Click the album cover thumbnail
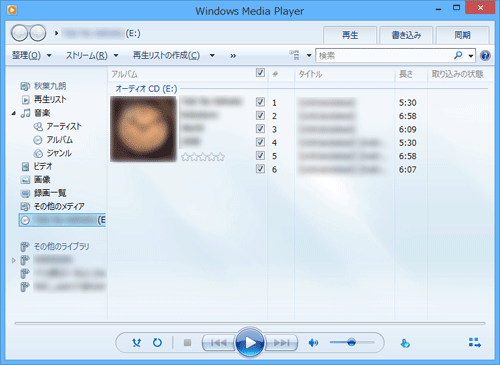 point(143,129)
